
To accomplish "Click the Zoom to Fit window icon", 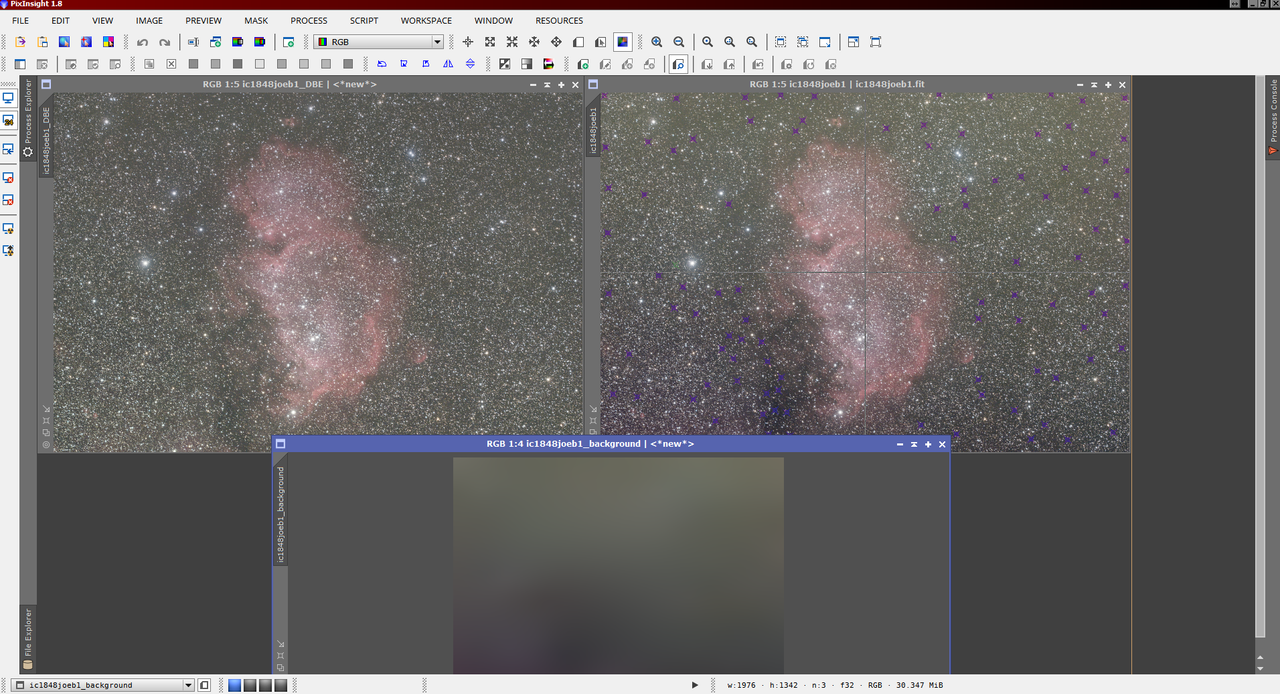I will click(825, 42).
